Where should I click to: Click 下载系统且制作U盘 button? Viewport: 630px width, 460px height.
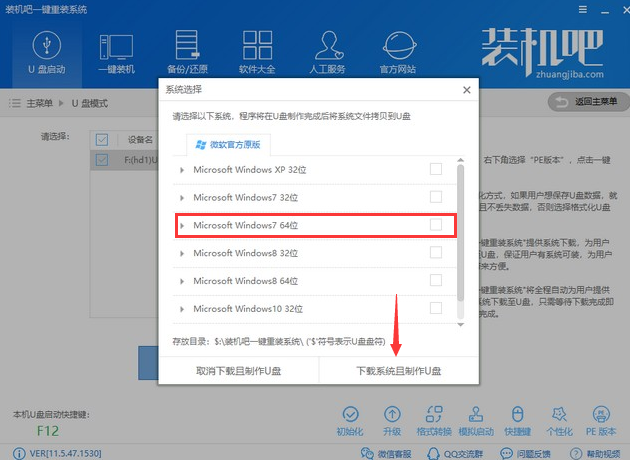[x=398, y=371]
